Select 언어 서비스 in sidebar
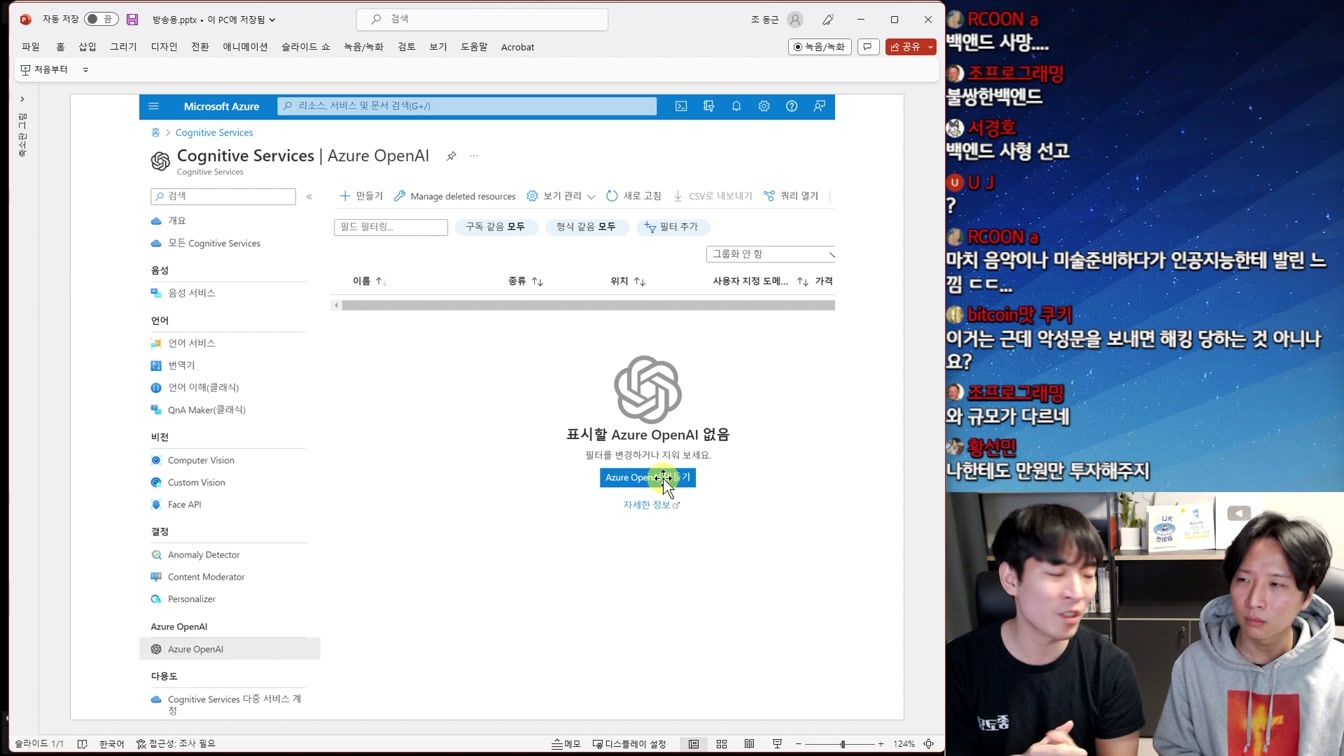This screenshot has width=1344, height=756. (191, 343)
